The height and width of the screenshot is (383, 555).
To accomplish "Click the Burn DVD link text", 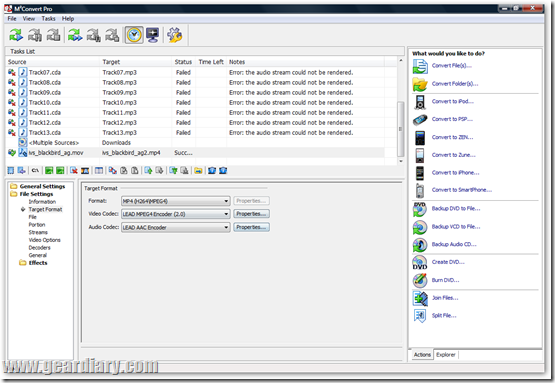I will click(445, 280).
